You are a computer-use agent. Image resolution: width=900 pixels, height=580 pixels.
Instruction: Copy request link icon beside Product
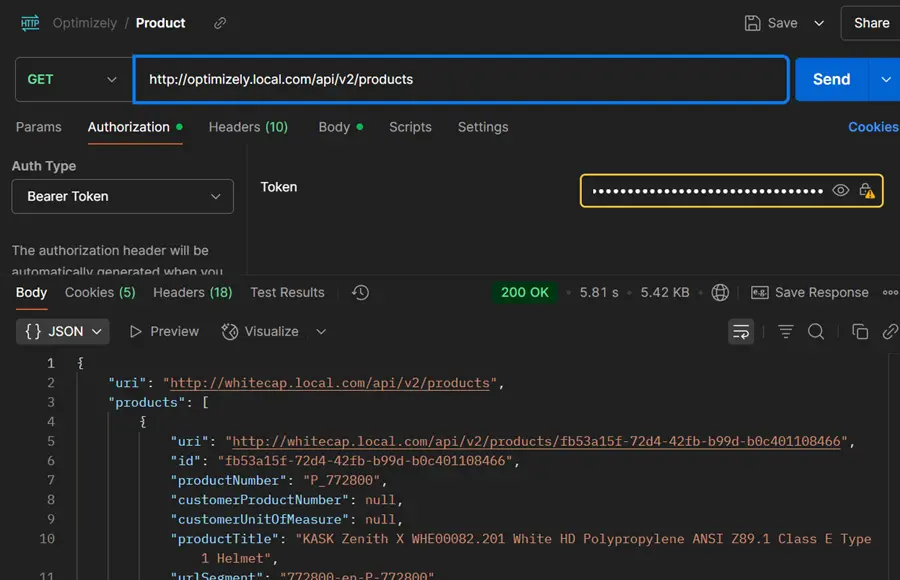[220, 23]
